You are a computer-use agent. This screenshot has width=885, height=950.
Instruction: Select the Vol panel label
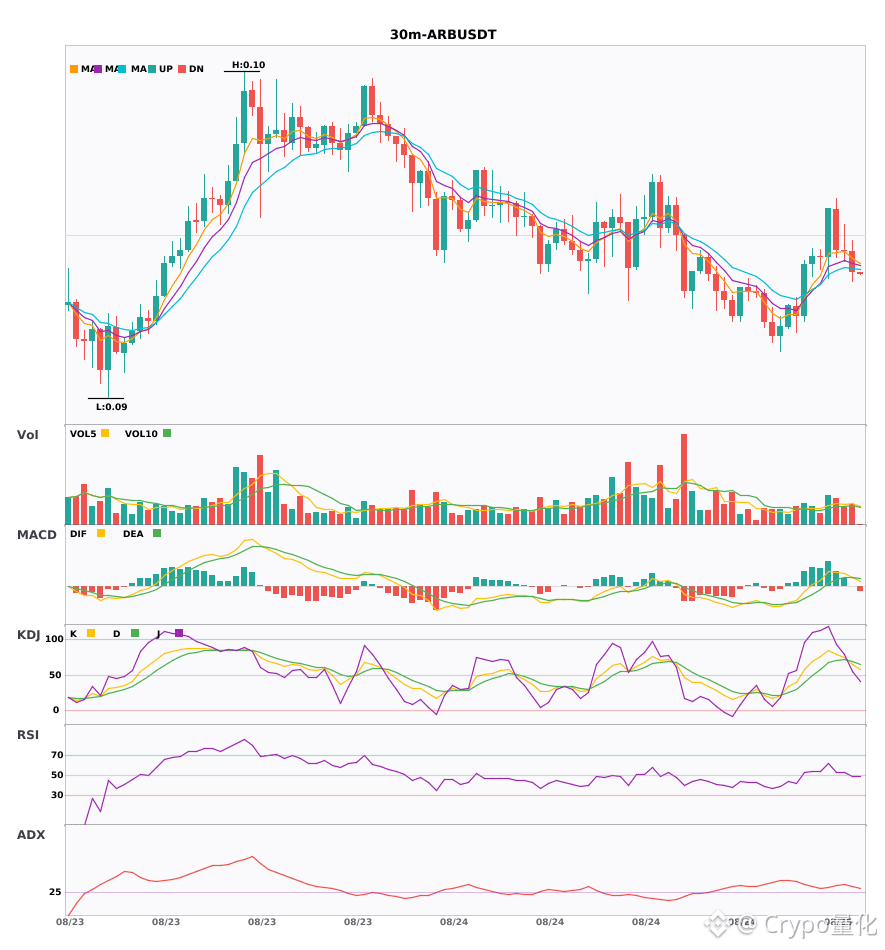pyautogui.click(x=27, y=435)
